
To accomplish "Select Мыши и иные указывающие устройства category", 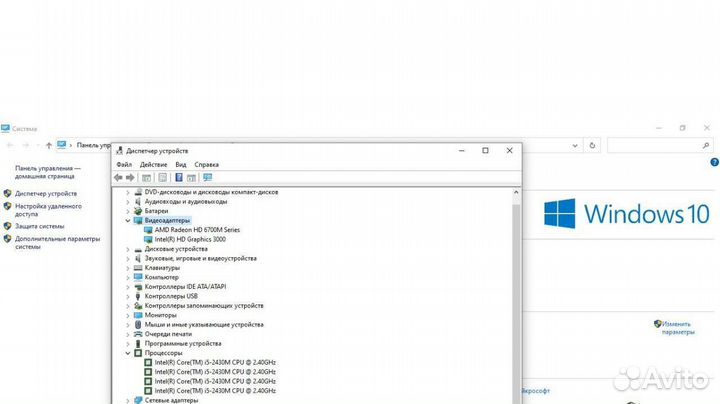I will [204, 325].
